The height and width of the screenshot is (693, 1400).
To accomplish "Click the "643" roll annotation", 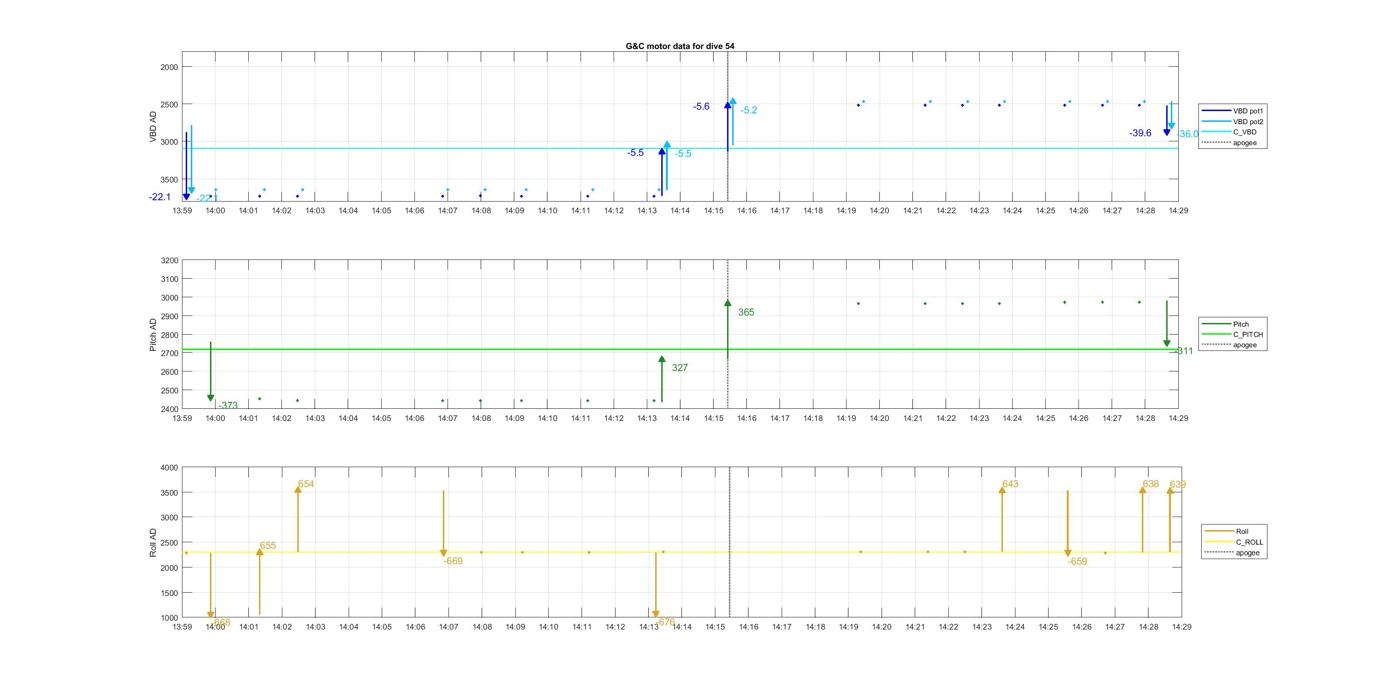I will tap(1010, 484).
